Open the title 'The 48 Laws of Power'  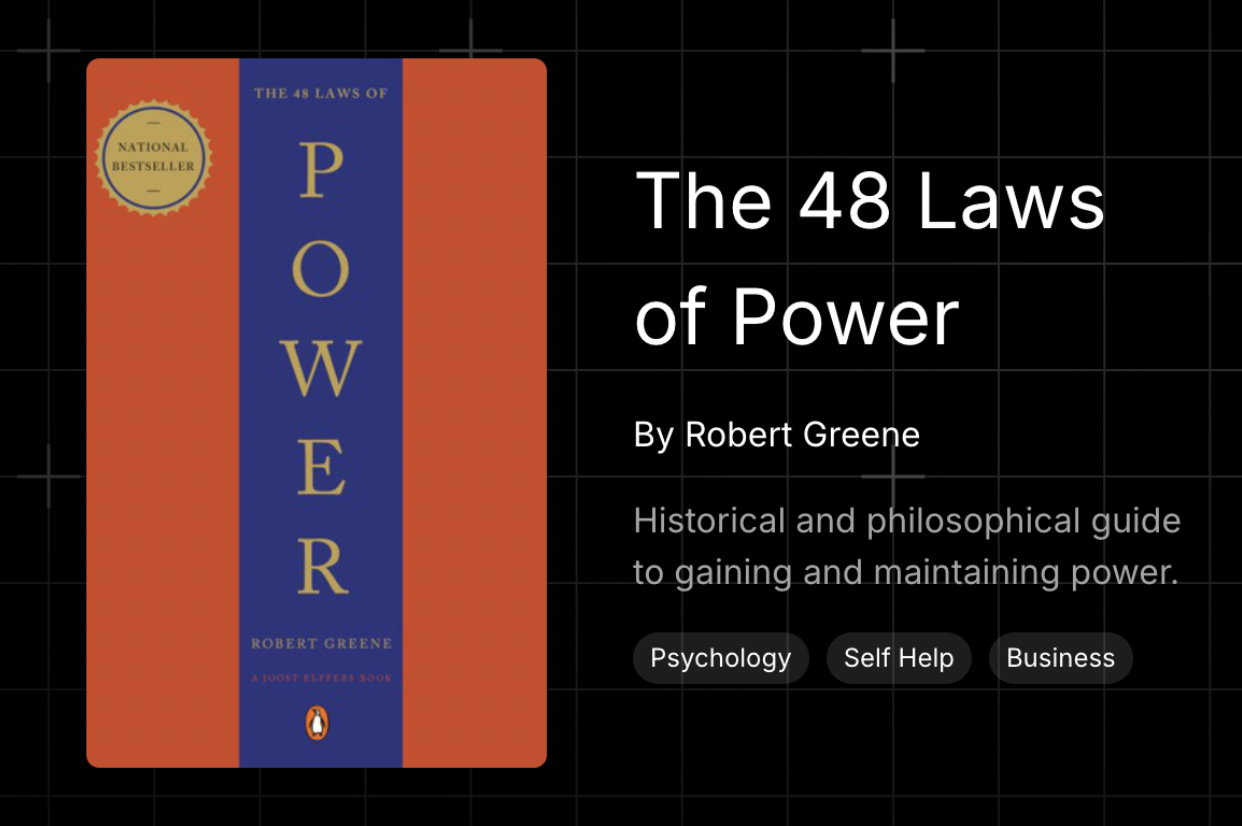[x=868, y=258]
